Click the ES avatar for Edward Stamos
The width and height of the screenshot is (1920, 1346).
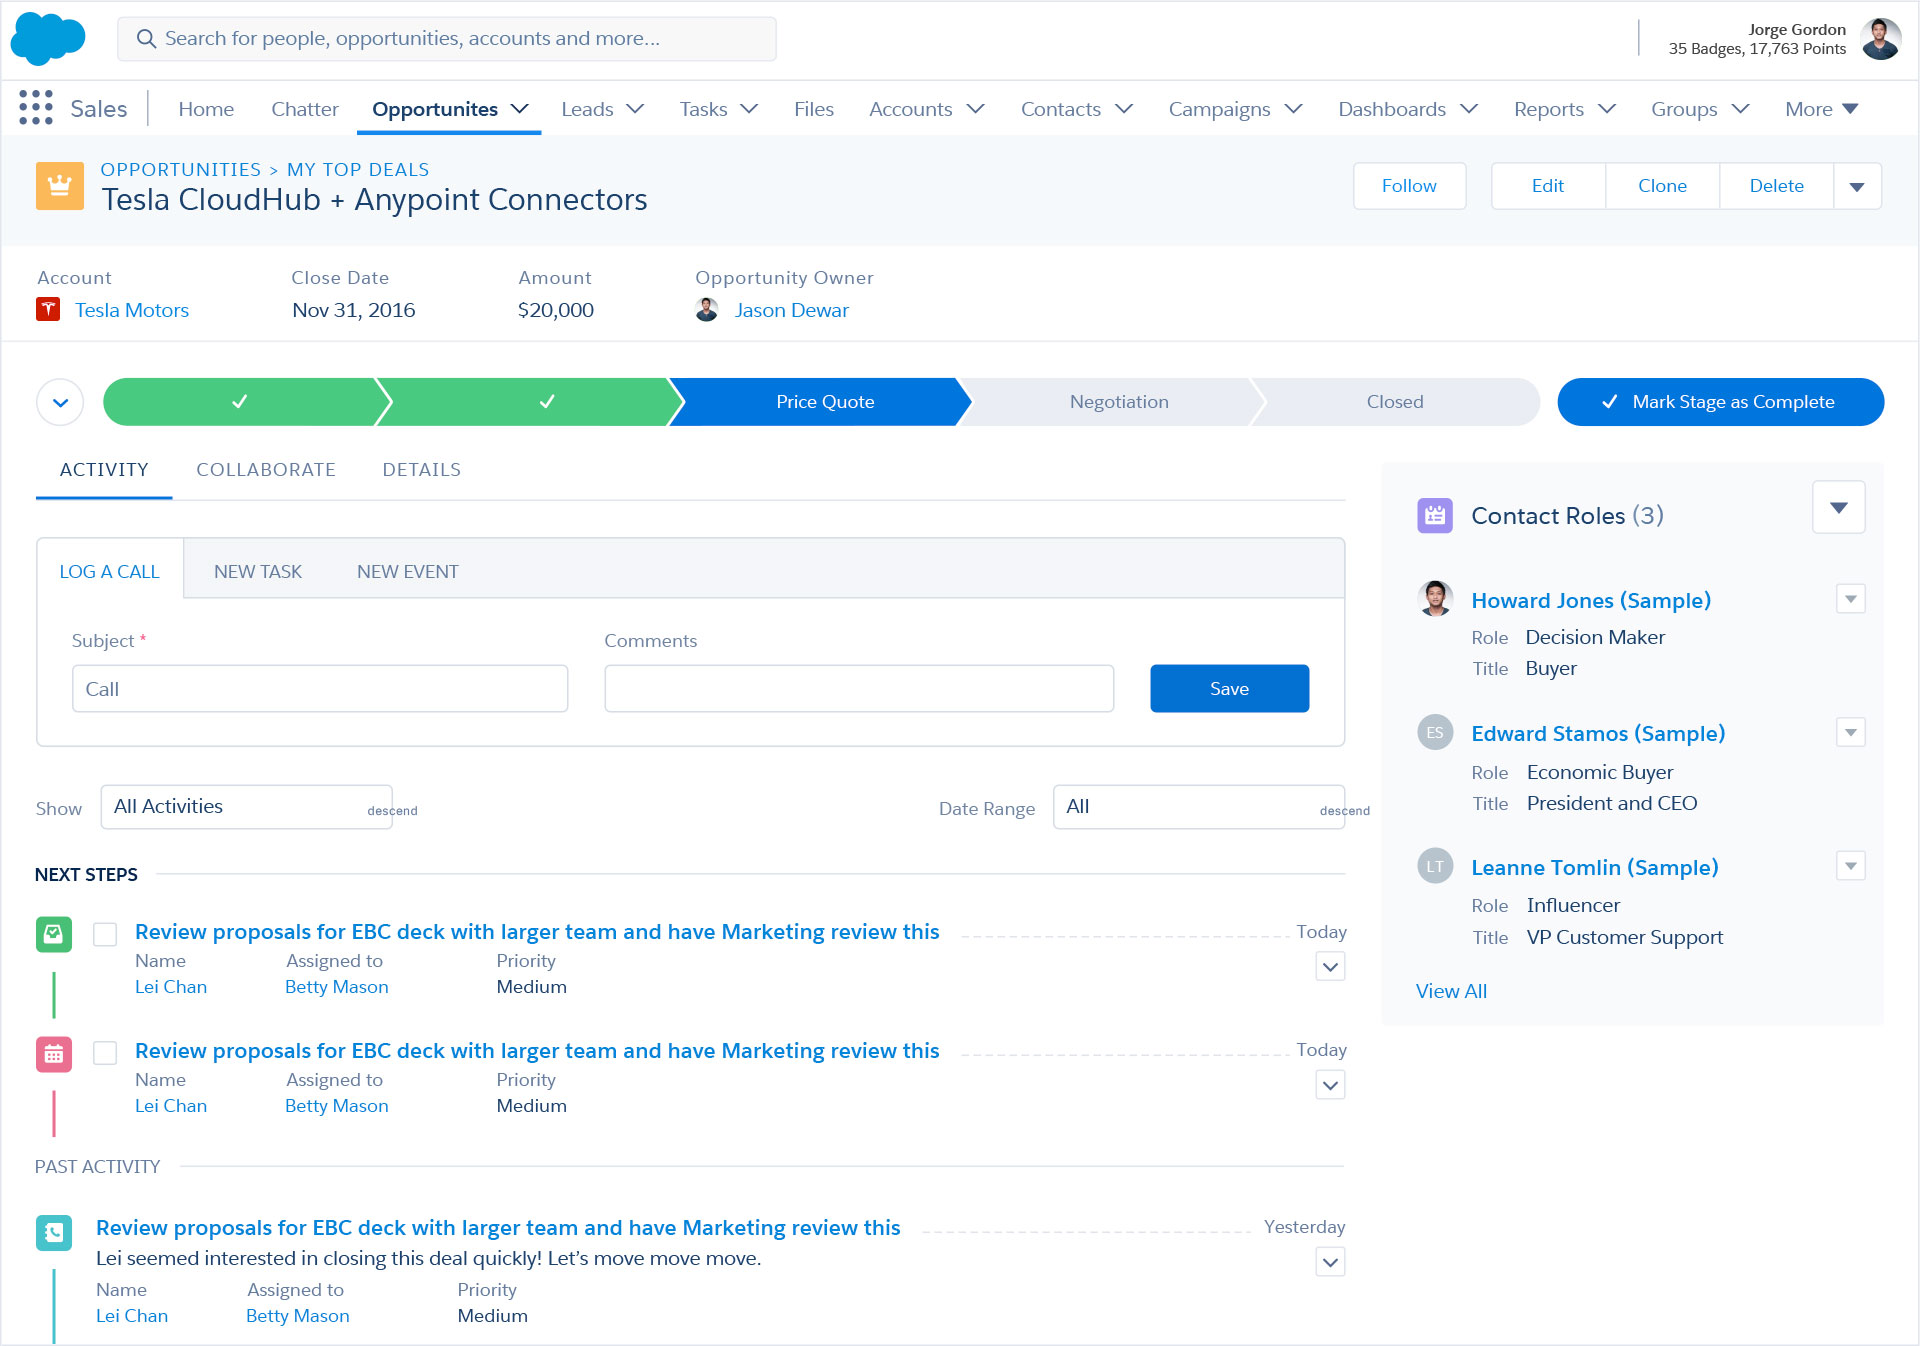coord(1435,733)
